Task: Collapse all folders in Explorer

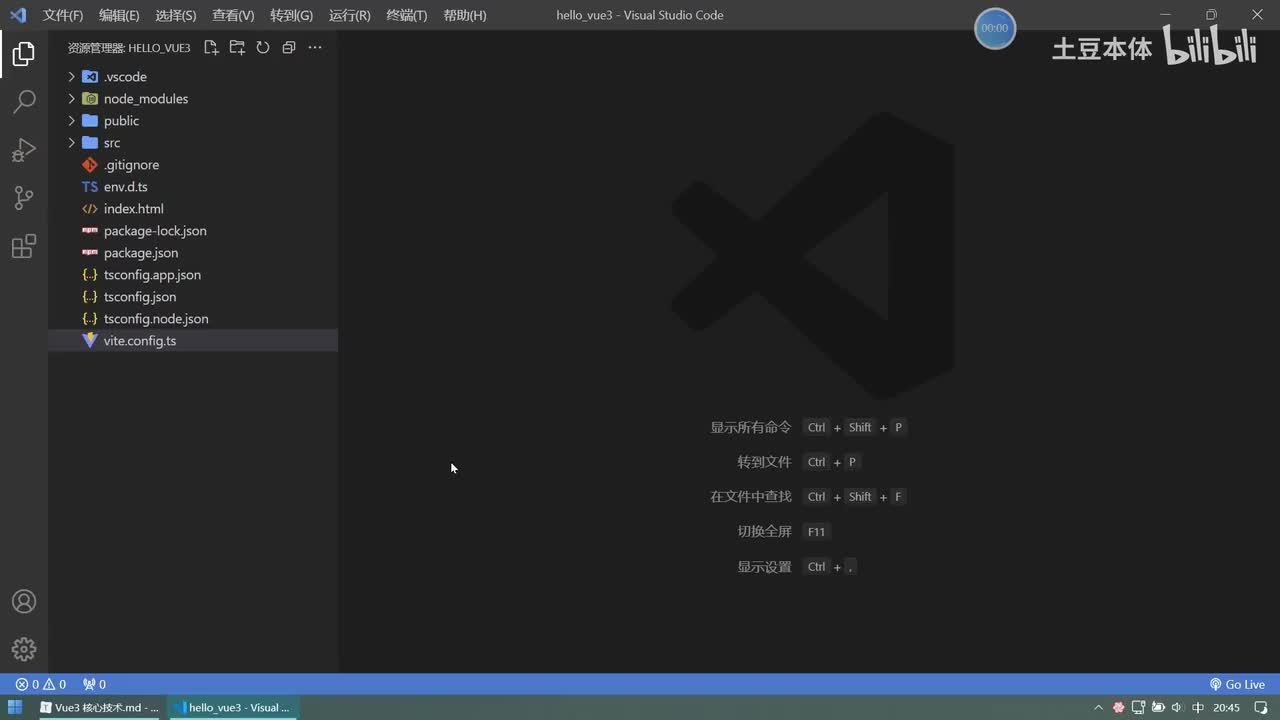Action: coord(289,47)
